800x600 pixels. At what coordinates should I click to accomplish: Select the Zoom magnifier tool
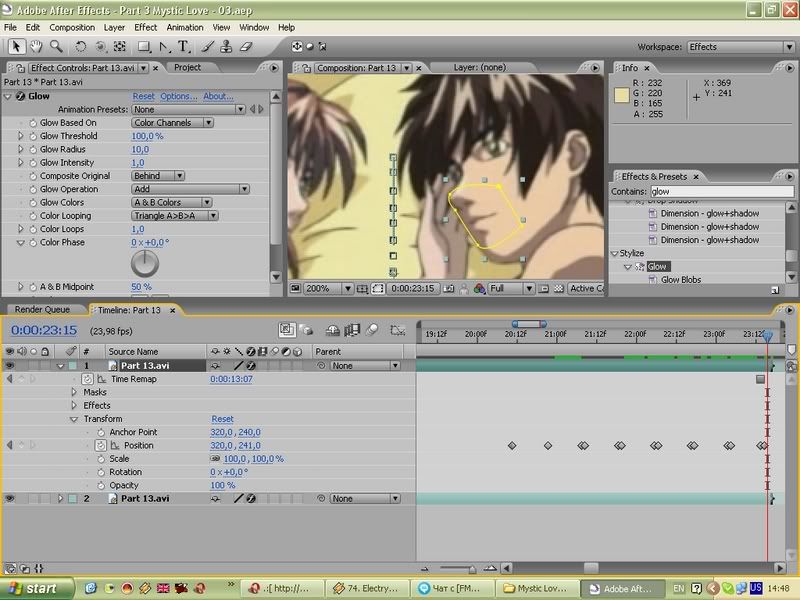coord(56,47)
